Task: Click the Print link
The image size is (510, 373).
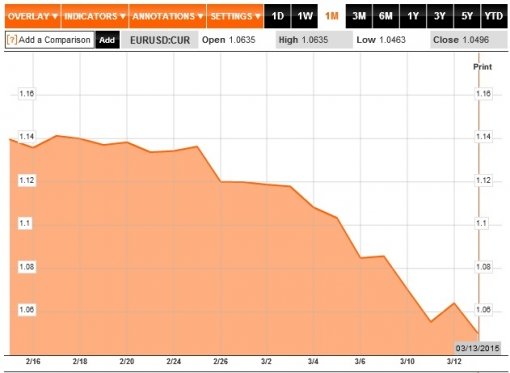Action: pyautogui.click(x=482, y=67)
